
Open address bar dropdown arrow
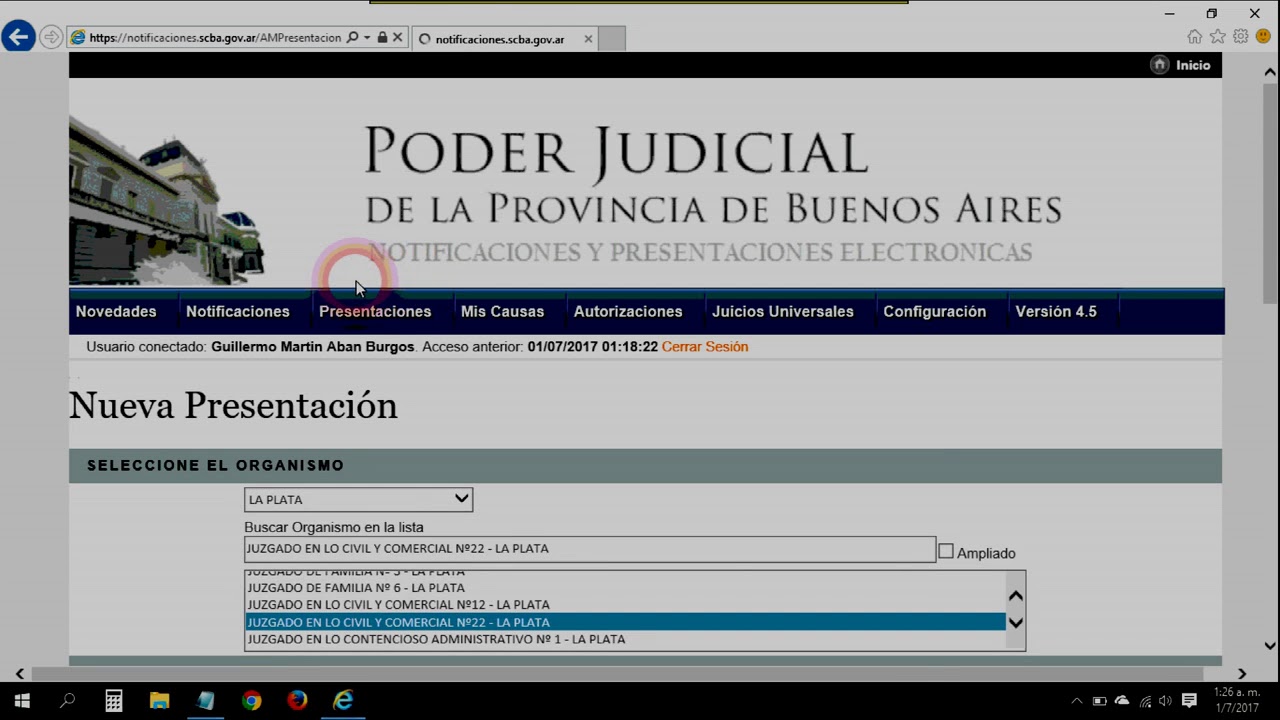pyautogui.click(x=367, y=38)
